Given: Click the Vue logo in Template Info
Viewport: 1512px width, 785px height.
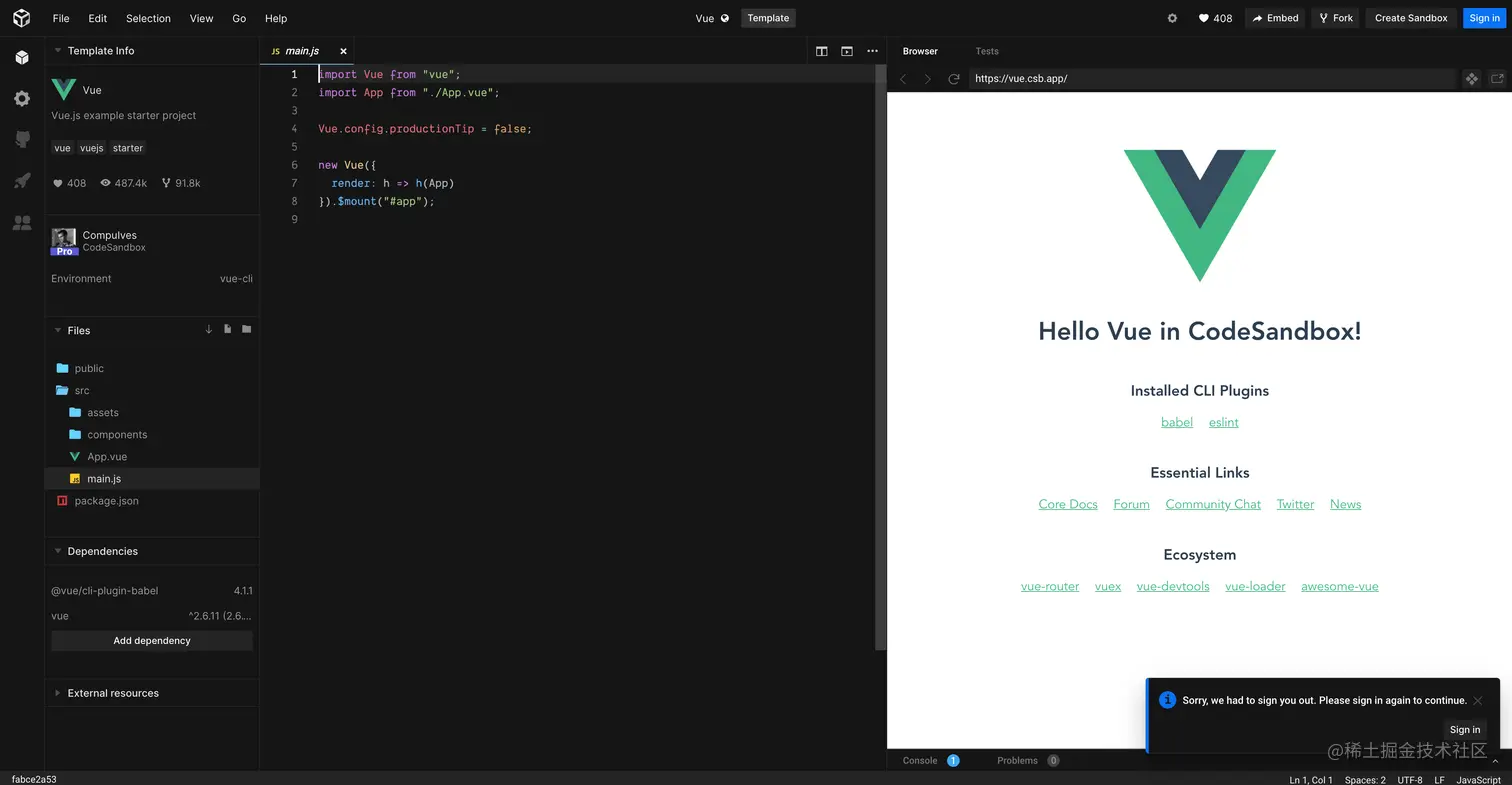Looking at the screenshot, I should [x=64, y=90].
